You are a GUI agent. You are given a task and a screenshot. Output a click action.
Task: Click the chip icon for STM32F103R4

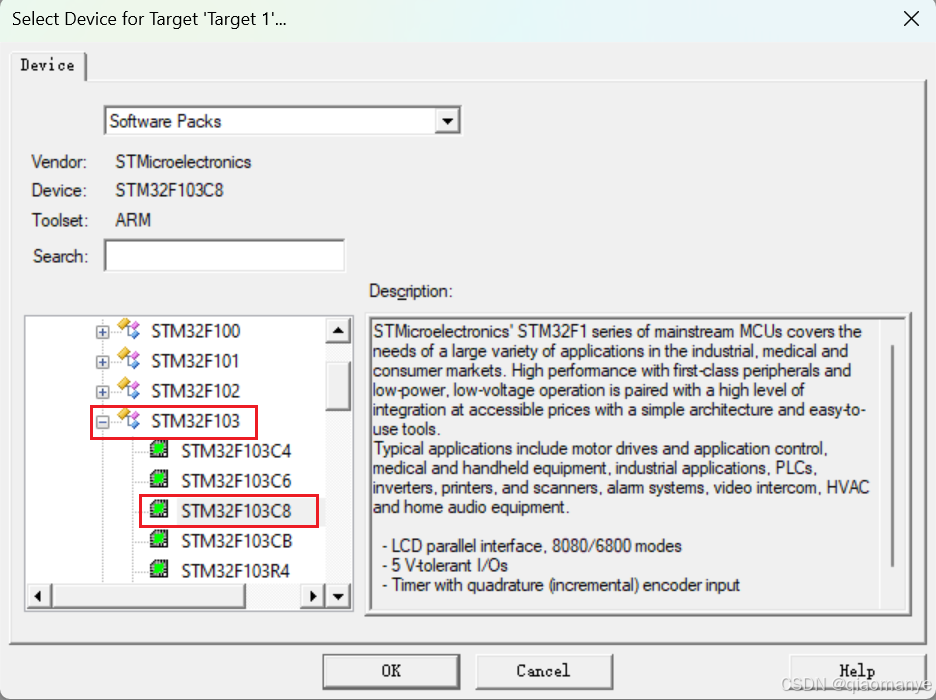[x=159, y=569]
